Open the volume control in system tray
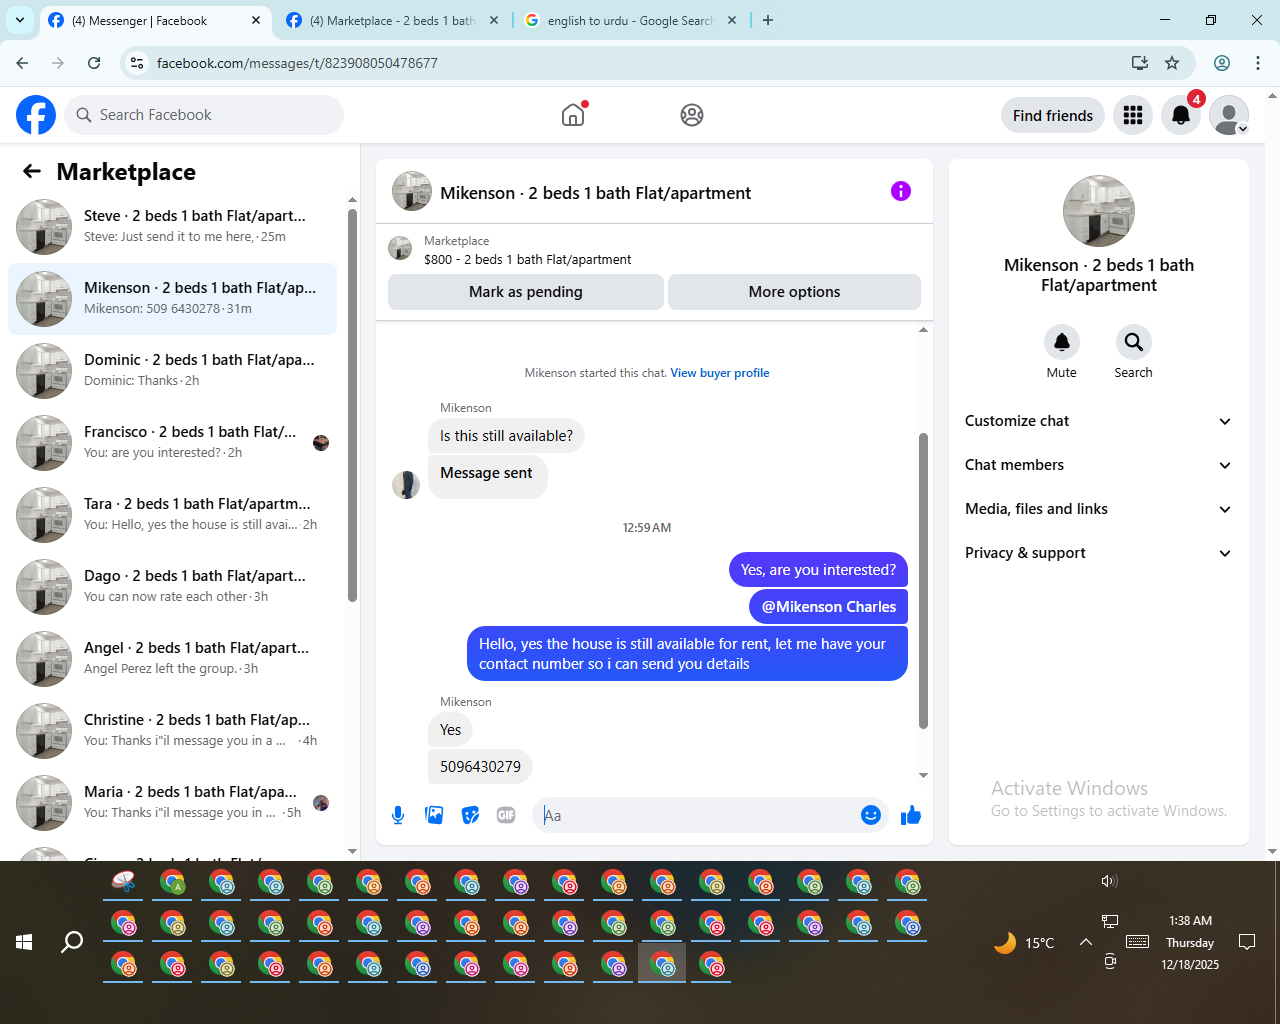 tap(1109, 881)
